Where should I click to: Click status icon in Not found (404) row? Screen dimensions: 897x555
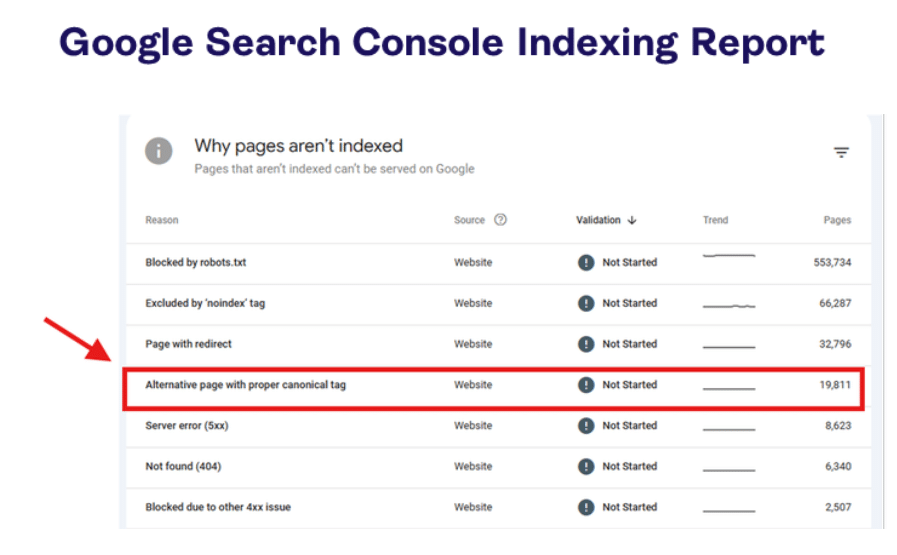coord(586,466)
